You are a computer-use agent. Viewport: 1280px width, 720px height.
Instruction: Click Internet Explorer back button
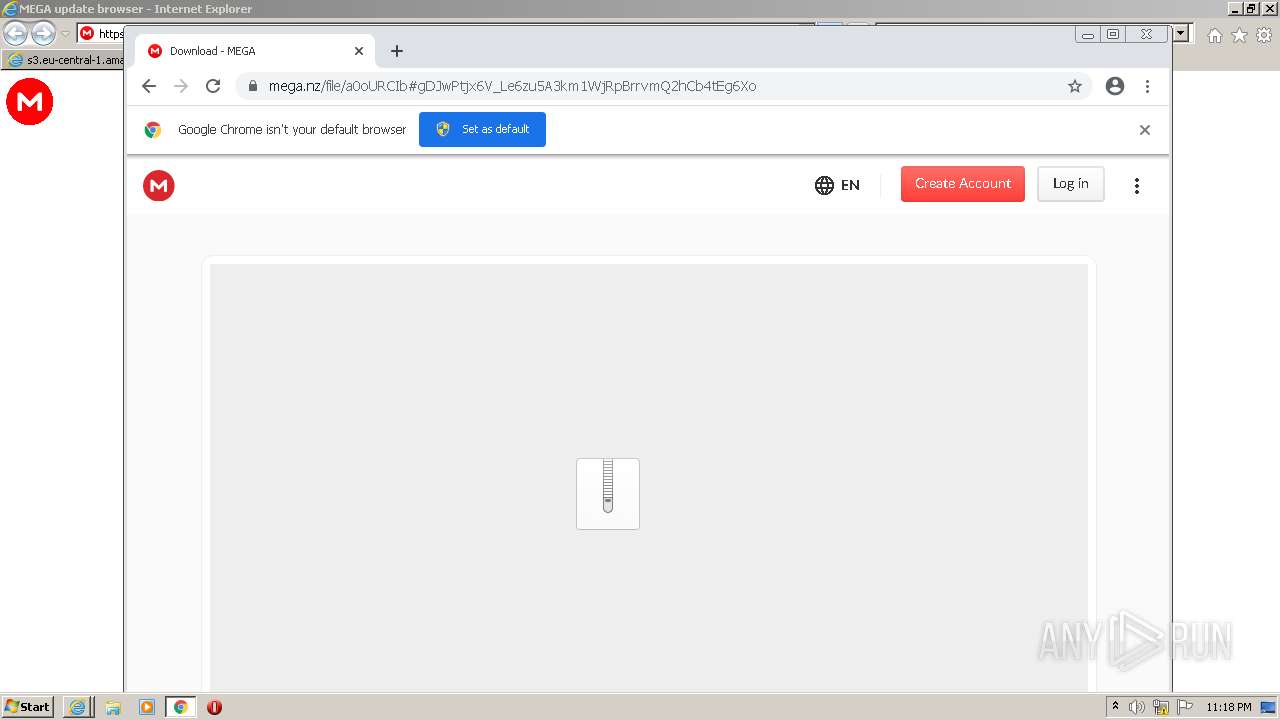click(15, 33)
